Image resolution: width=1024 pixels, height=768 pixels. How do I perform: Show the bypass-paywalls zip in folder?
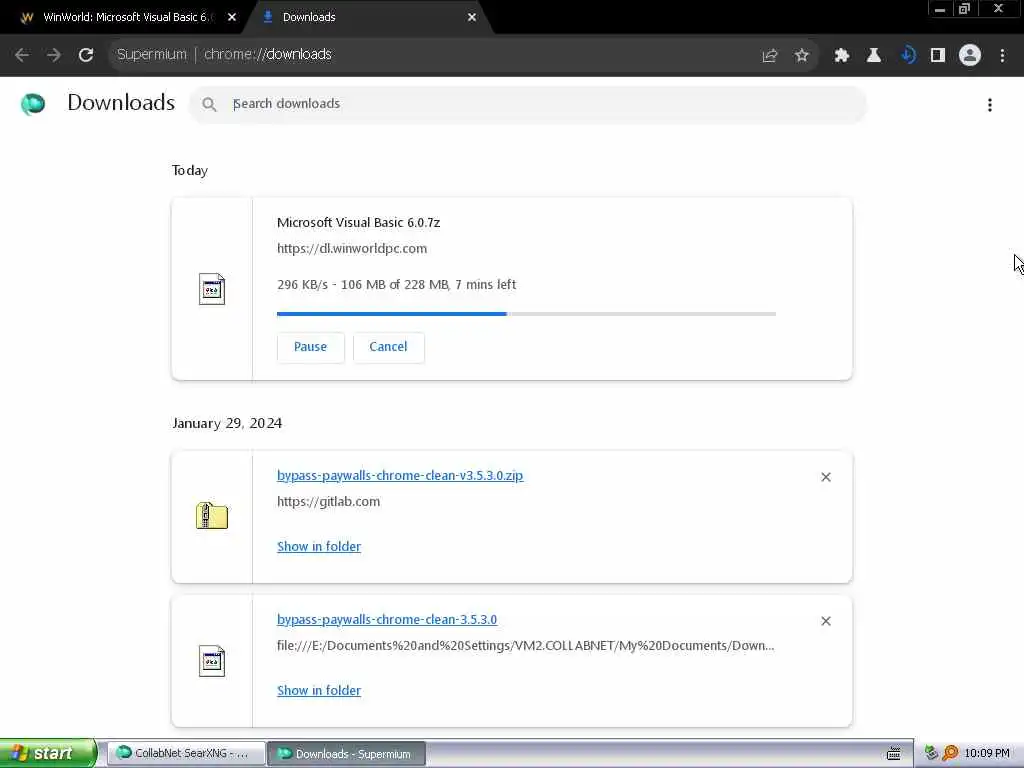319,547
